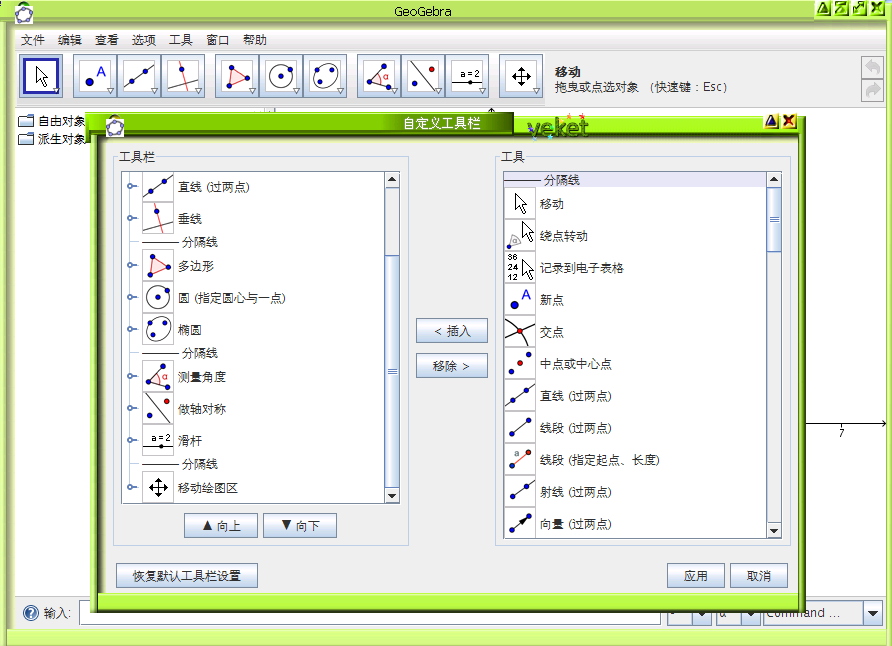
Task: Open the 编辑 menu
Action: pos(69,40)
